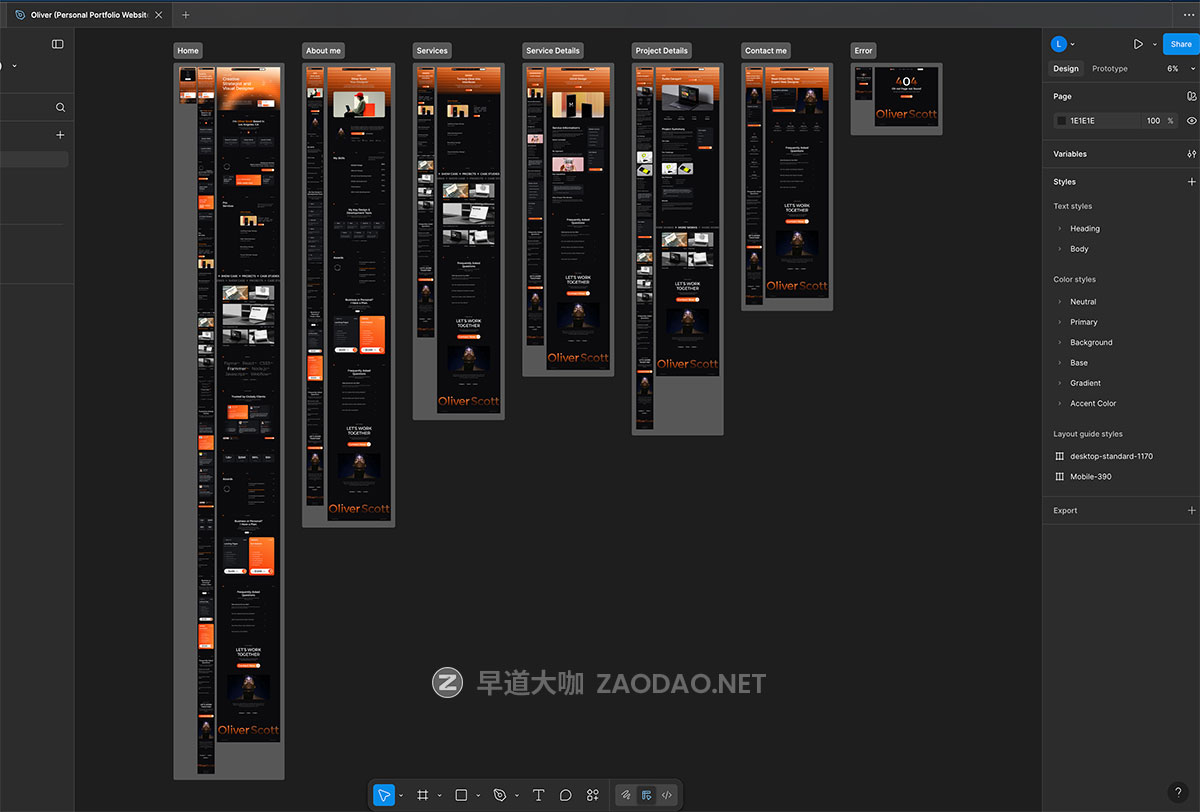The image size is (1200, 812).
Task: Open shape tools dropdown arrow
Action: (478, 796)
